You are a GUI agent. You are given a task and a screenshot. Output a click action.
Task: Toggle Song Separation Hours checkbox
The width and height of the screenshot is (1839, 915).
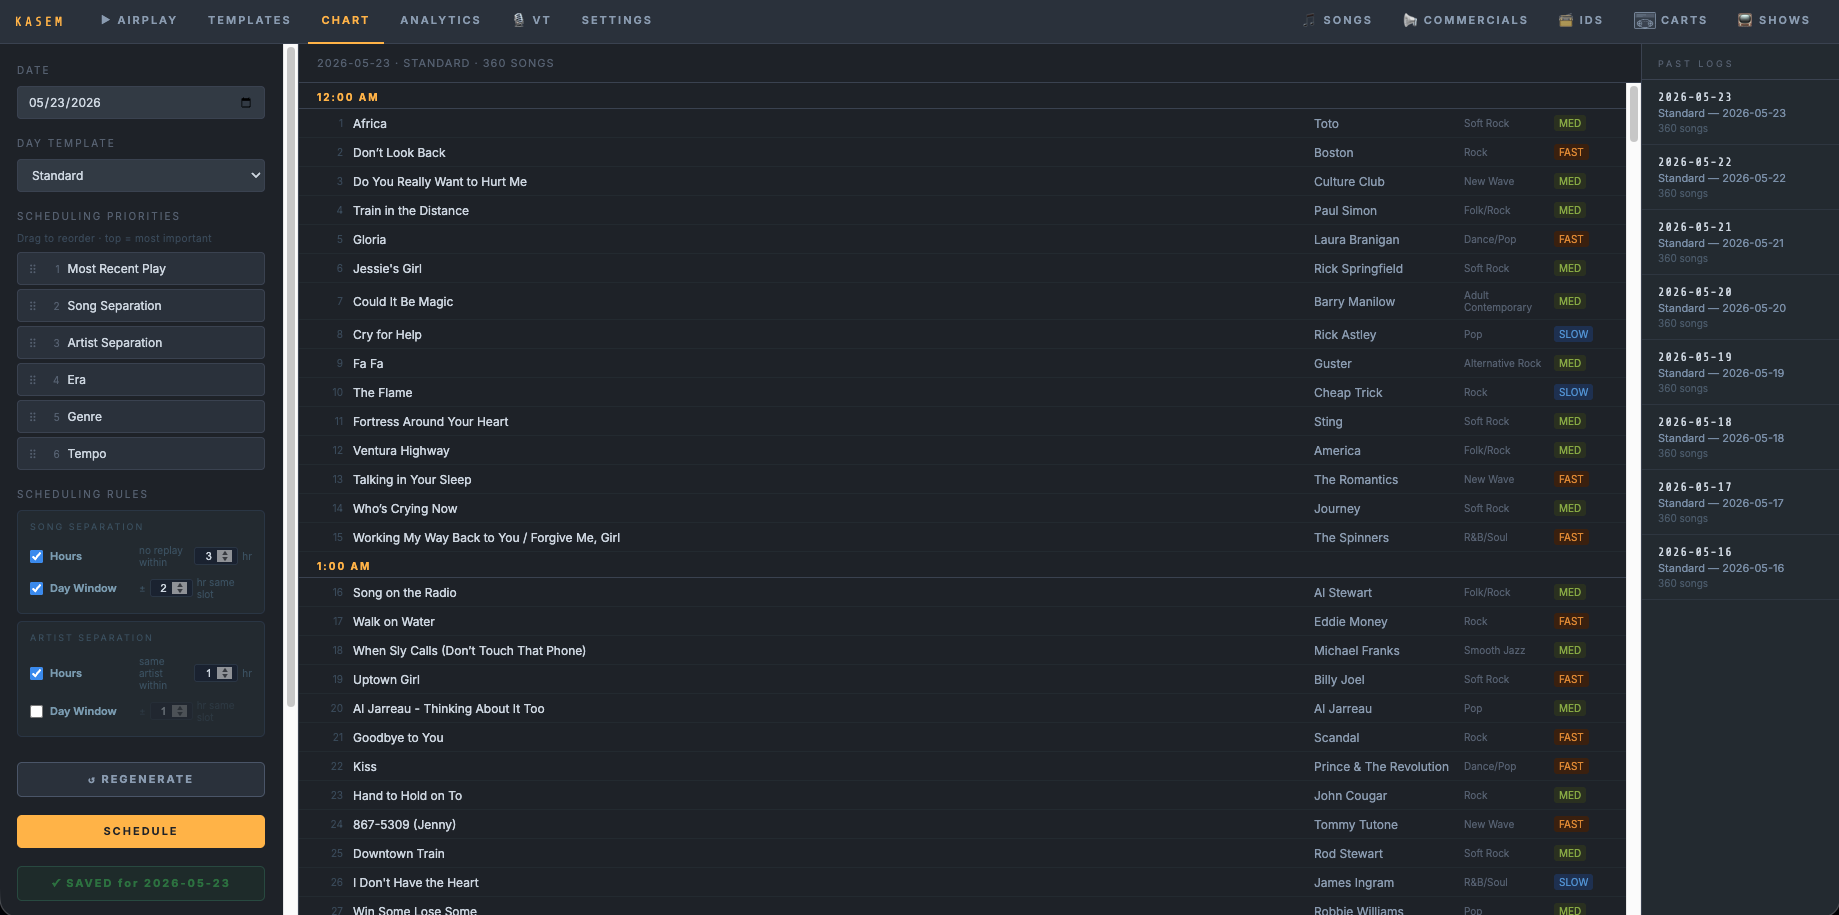(x=37, y=556)
